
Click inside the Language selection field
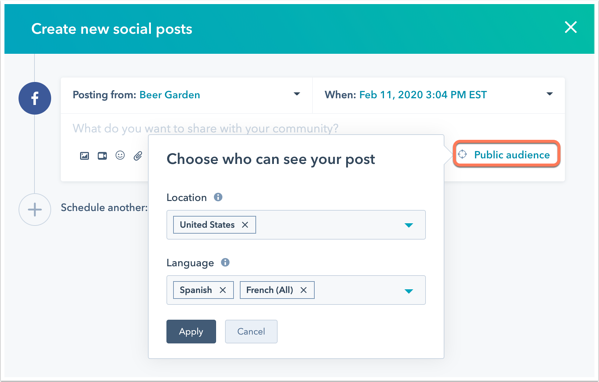click(x=296, y=290)
